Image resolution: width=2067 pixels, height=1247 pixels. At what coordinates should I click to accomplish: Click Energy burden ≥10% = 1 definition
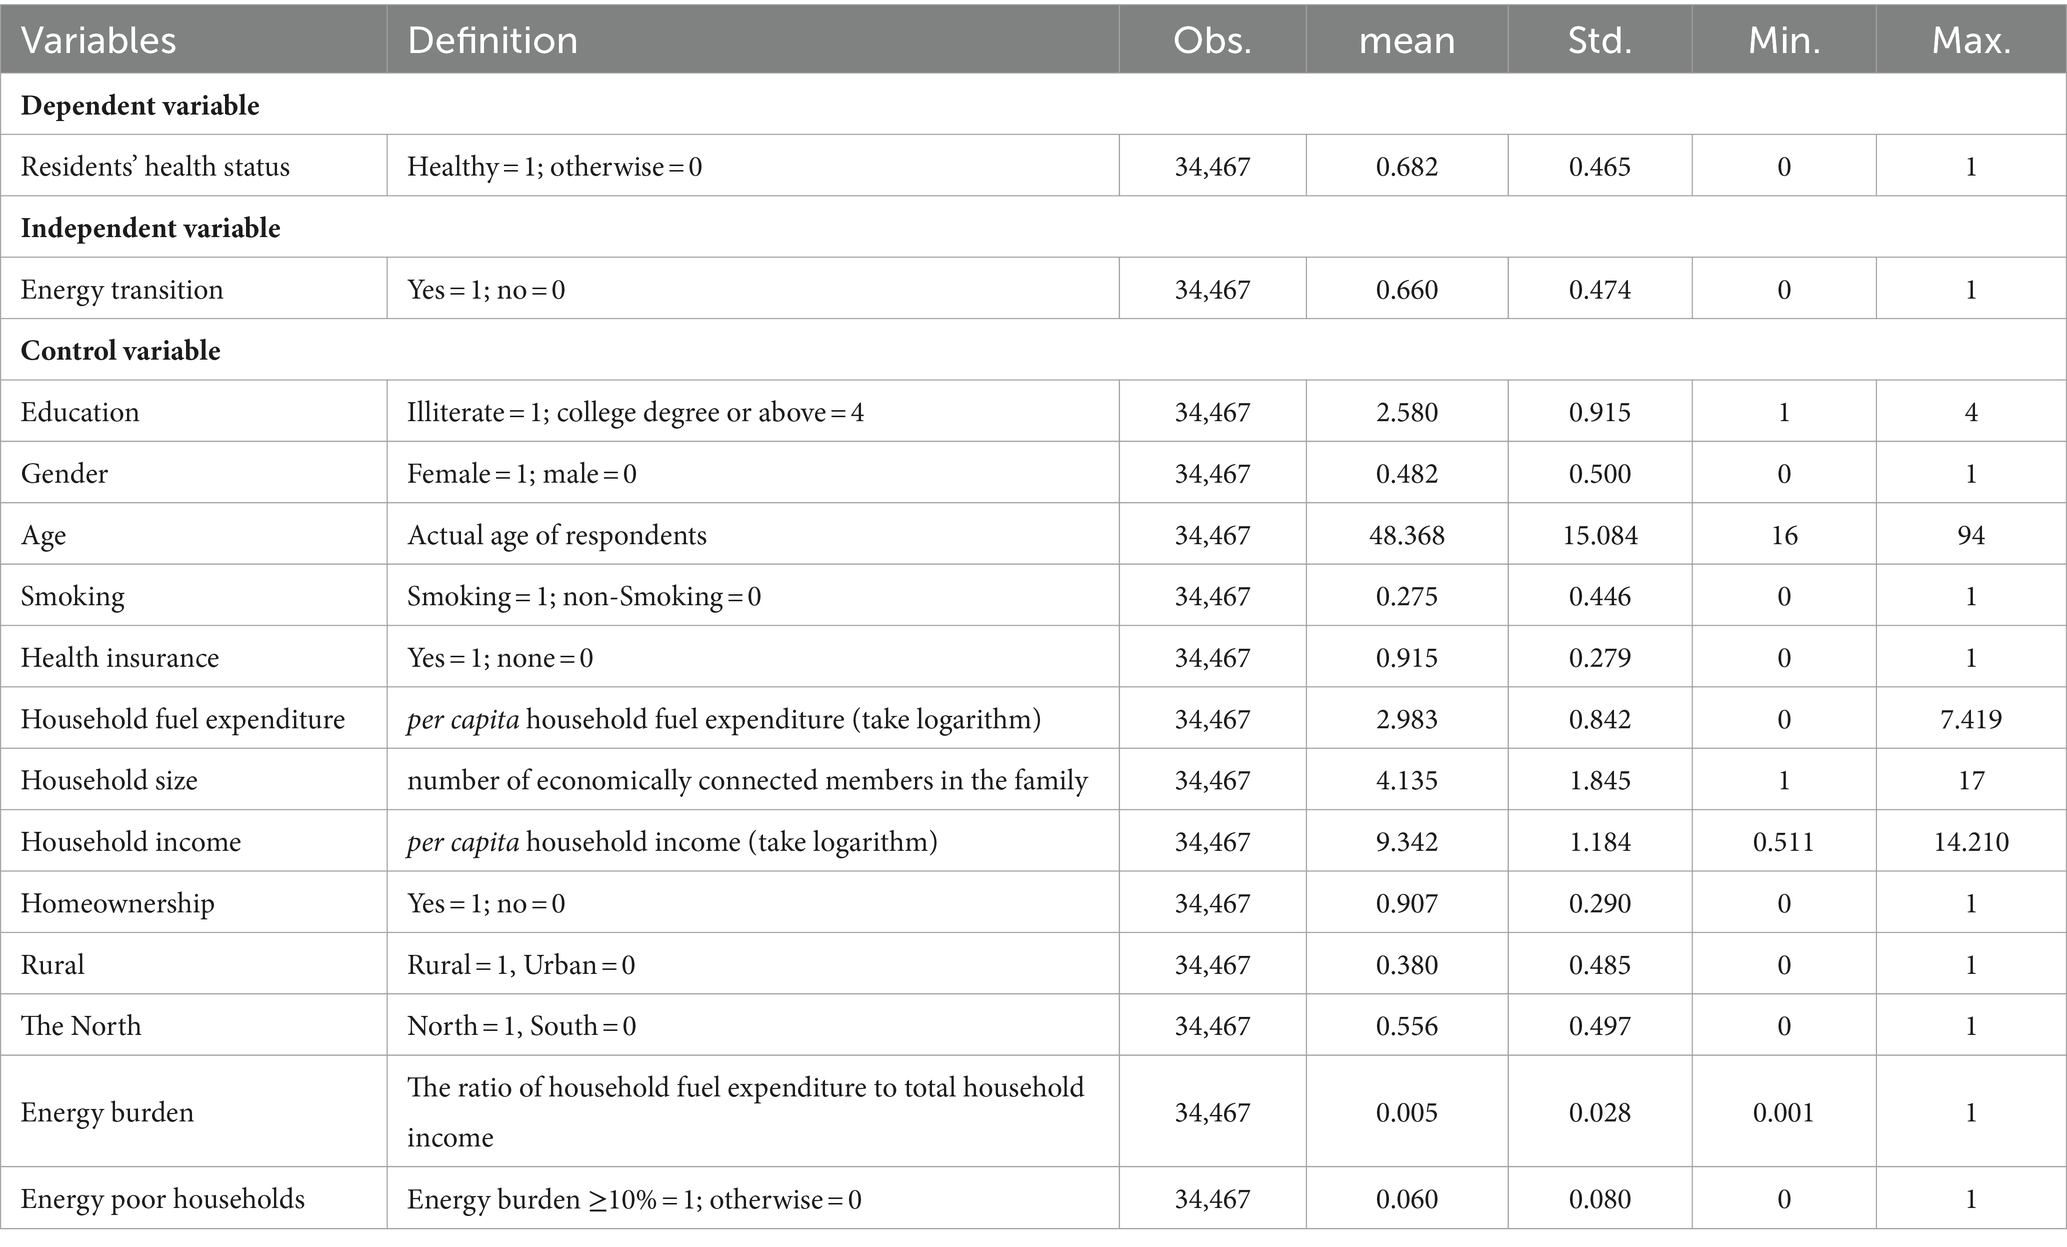[634, 1199]
